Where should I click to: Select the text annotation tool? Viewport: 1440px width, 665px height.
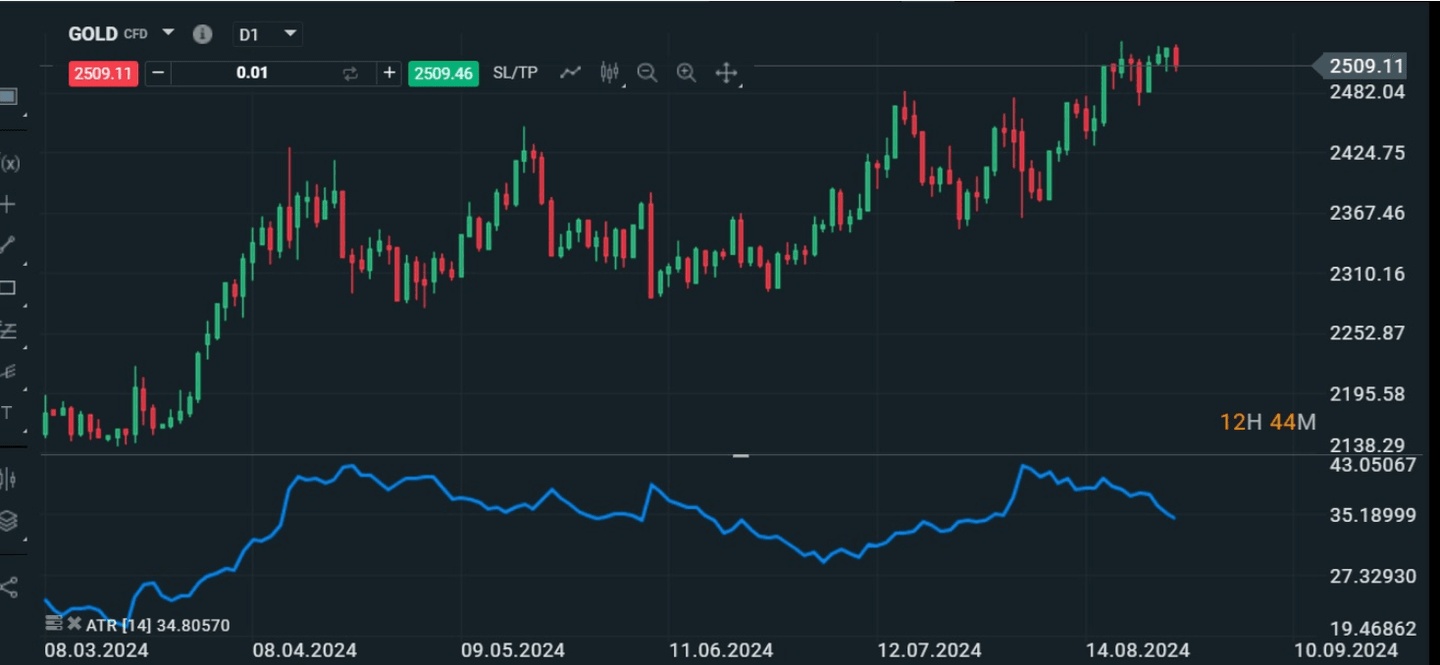7,413
